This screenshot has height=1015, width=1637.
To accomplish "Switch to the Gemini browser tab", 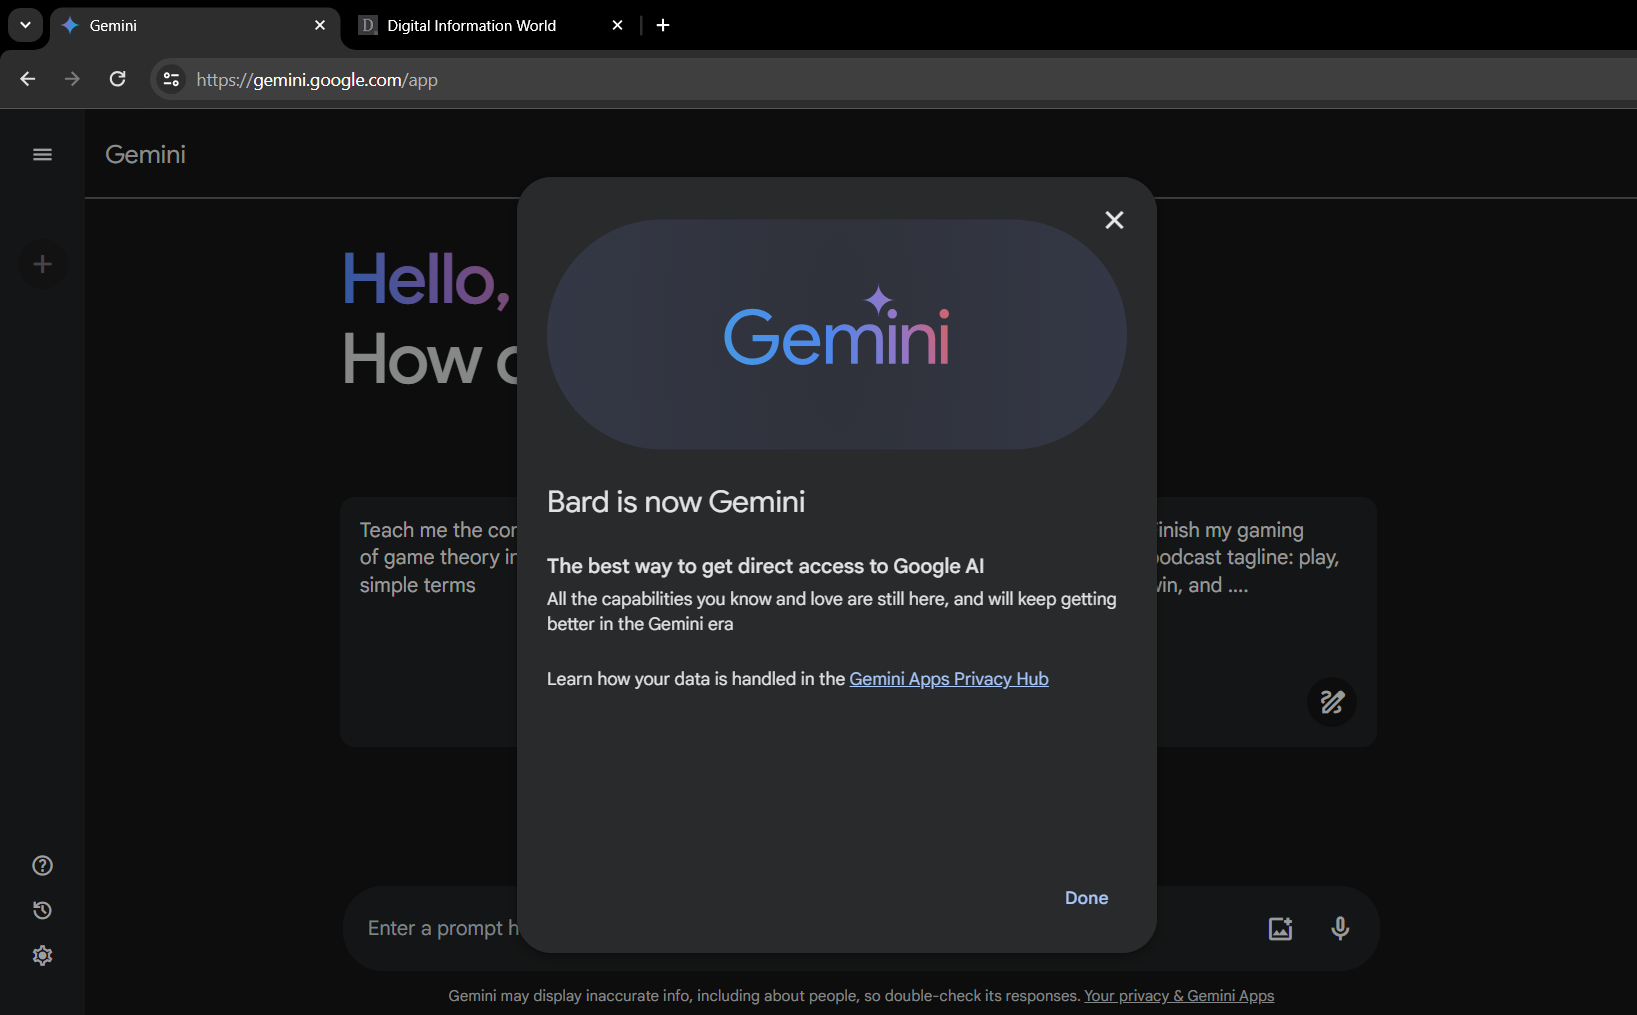I will tap(195, 26).
